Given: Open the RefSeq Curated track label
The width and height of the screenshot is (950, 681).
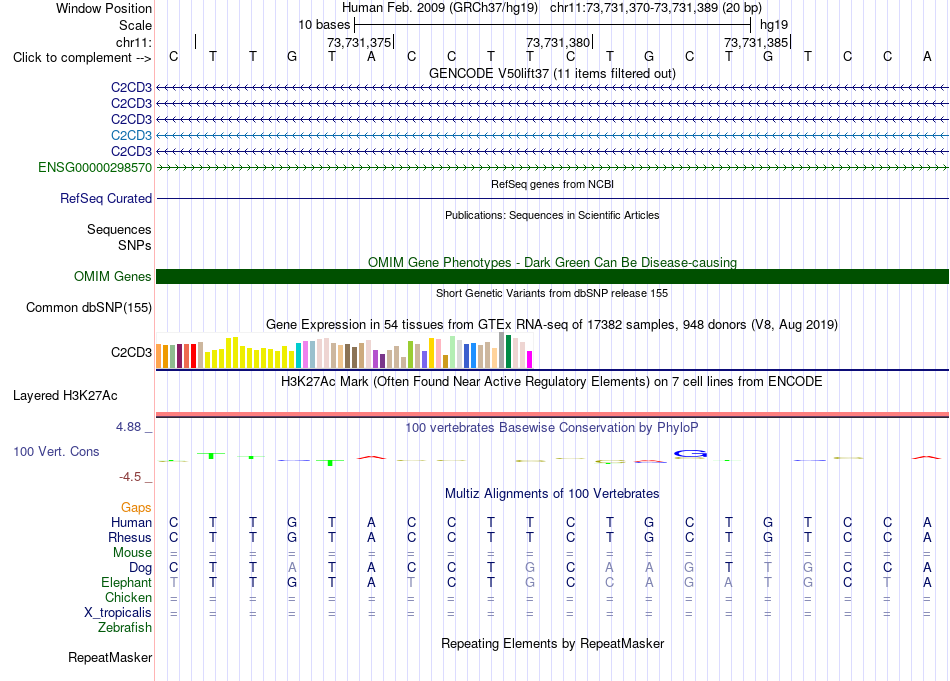Looking at the screenshot, I should click(105, 198).
